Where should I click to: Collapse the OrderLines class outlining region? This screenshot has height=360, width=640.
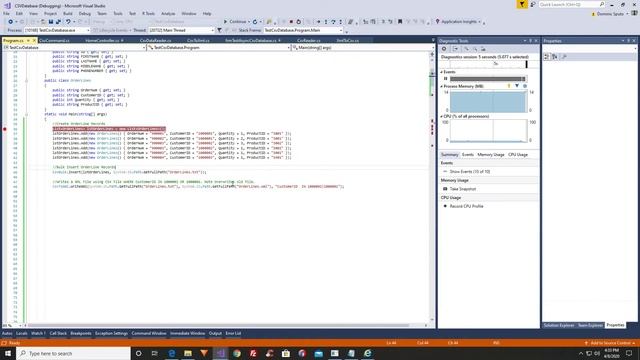(x=27, y=80)
